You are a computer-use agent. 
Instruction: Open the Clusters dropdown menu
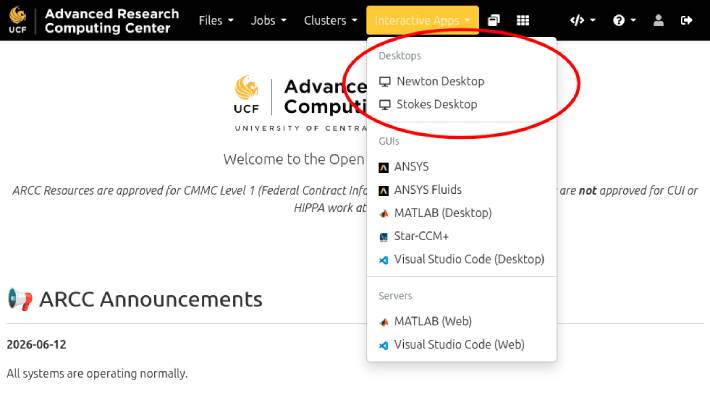(x=331, y=20)
